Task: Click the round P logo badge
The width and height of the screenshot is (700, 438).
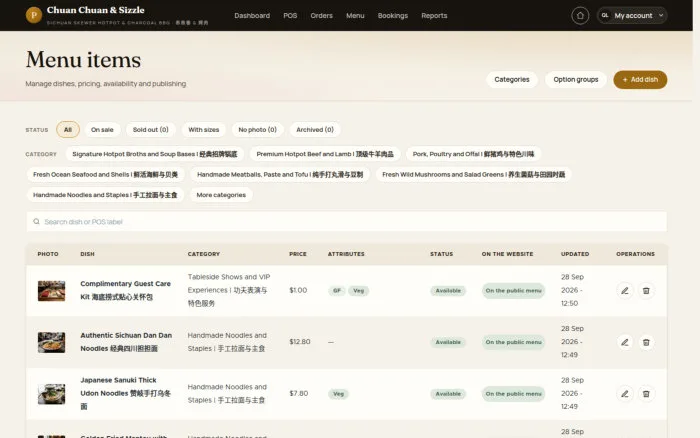Action: 34,15
